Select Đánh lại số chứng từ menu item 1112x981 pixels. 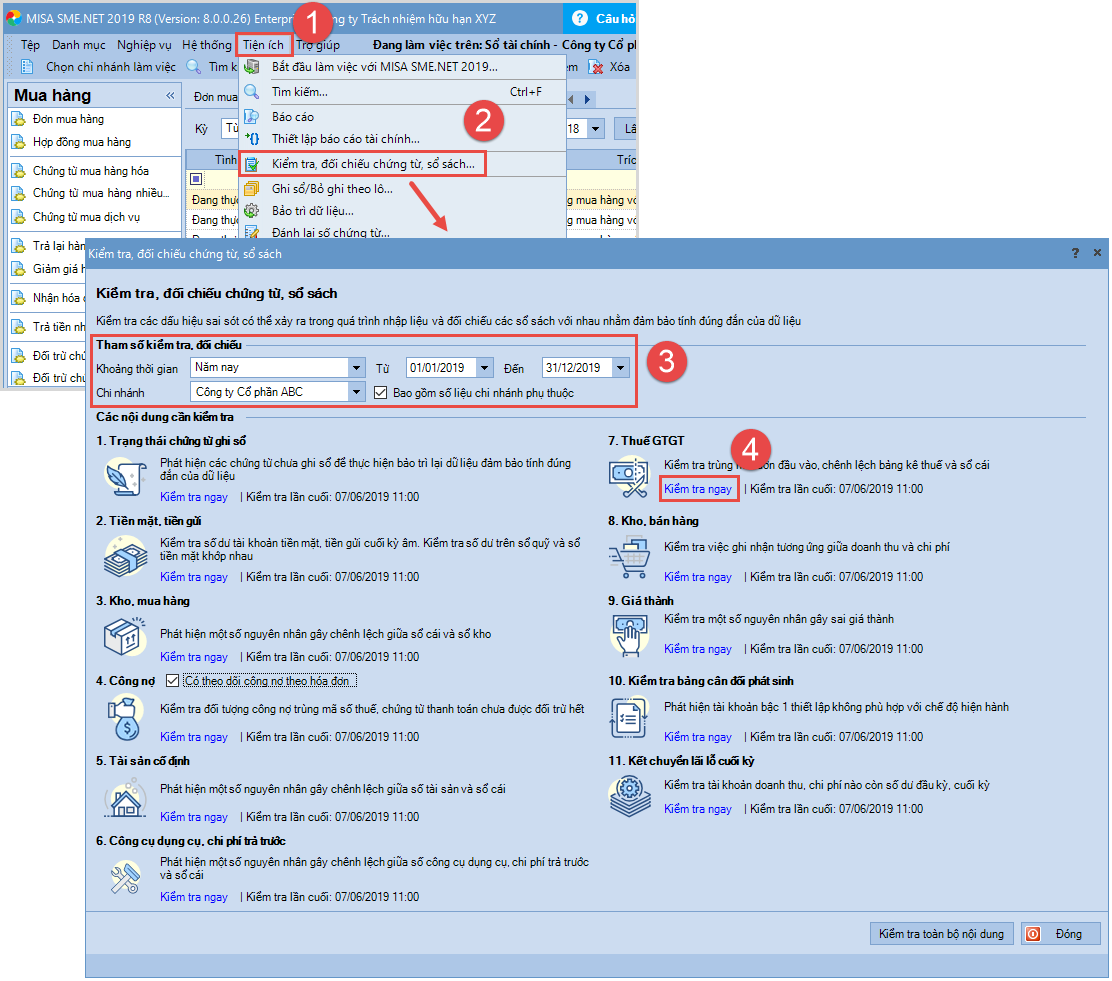[x=330, y=232]
